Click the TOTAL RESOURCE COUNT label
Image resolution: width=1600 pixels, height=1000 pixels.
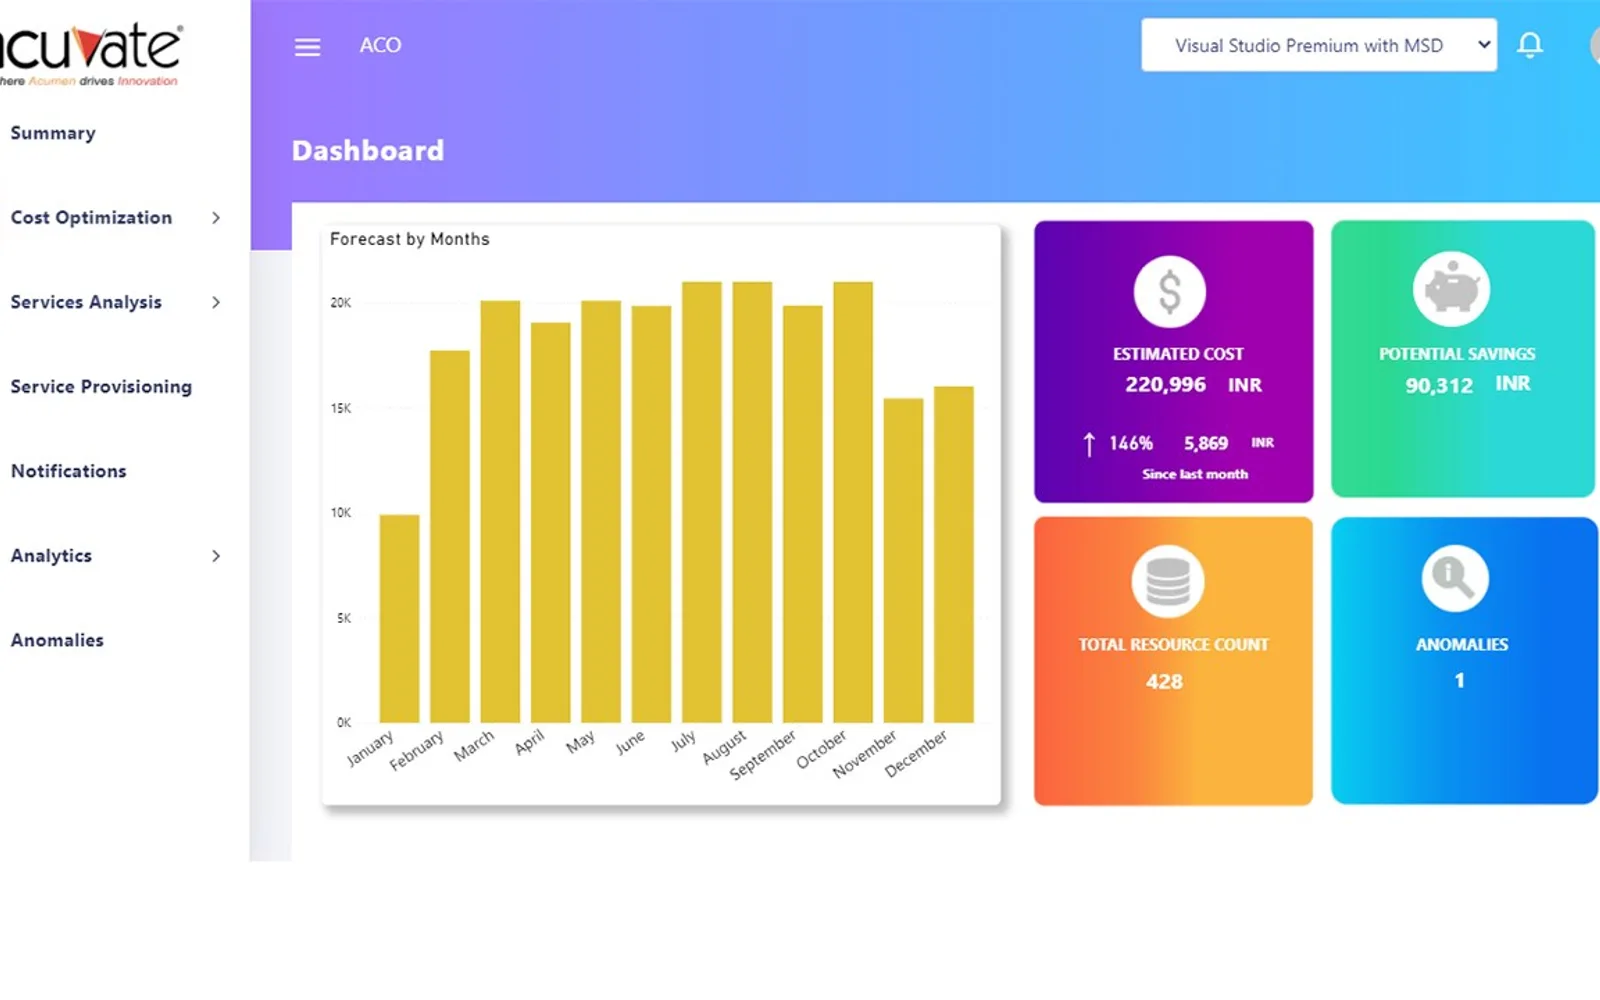(x=1173, y=645)
